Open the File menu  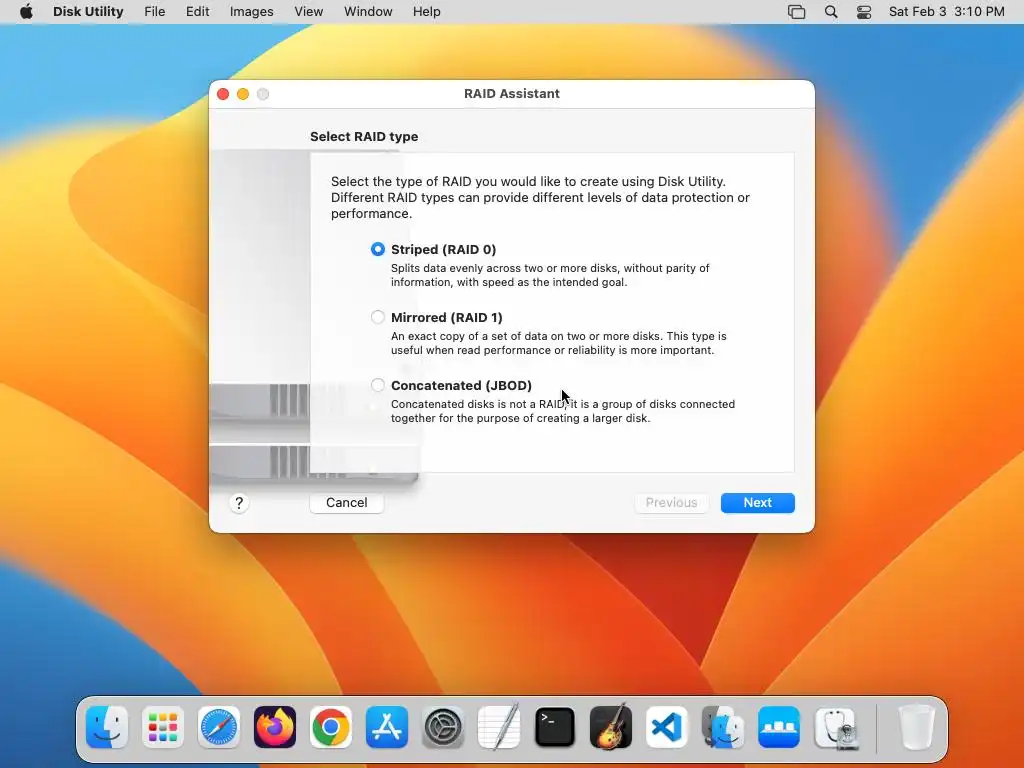[x=155, y=12]
